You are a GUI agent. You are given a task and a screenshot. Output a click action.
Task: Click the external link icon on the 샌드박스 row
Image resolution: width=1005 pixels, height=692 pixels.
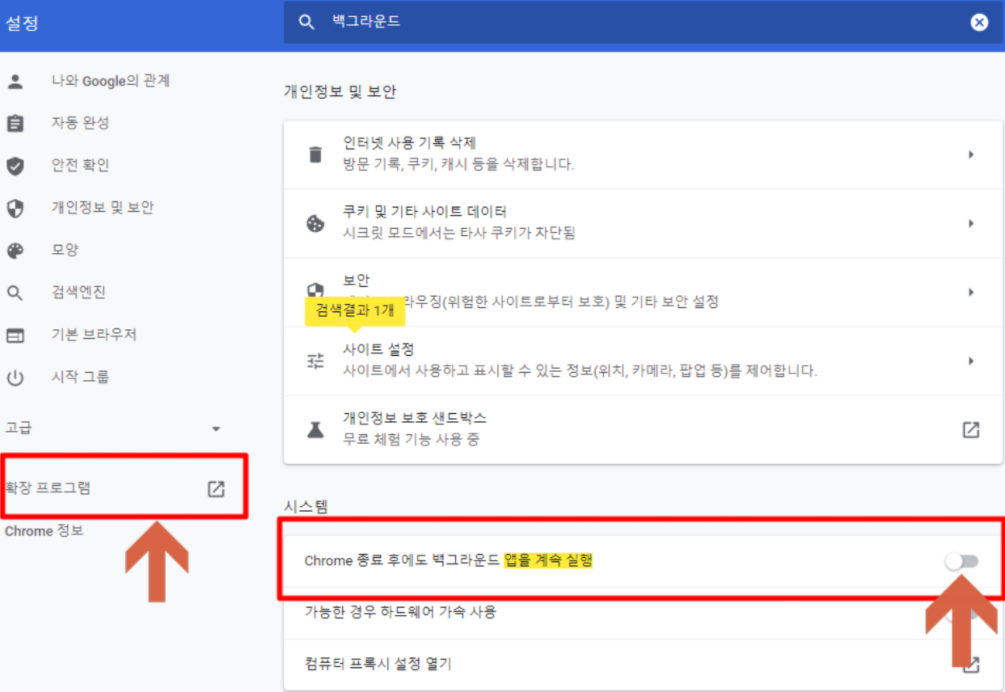click(971, 430)
